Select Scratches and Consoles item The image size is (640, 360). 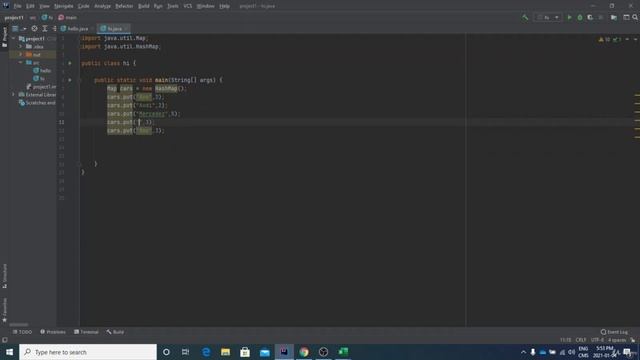coord(37,103)
